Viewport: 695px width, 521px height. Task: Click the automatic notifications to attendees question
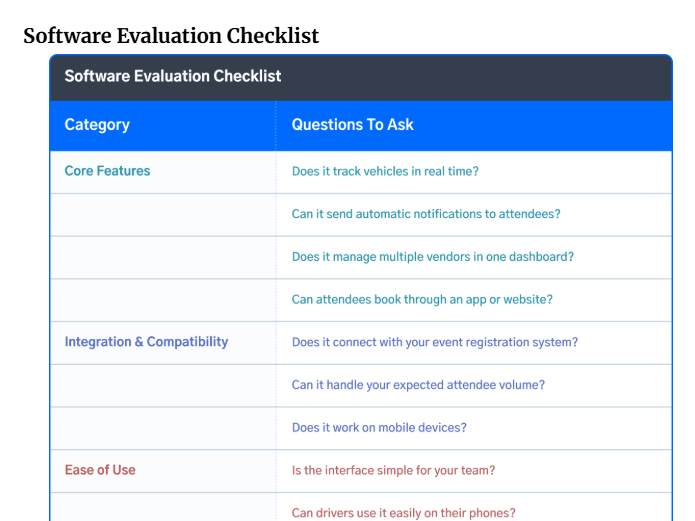coord(426,214)
